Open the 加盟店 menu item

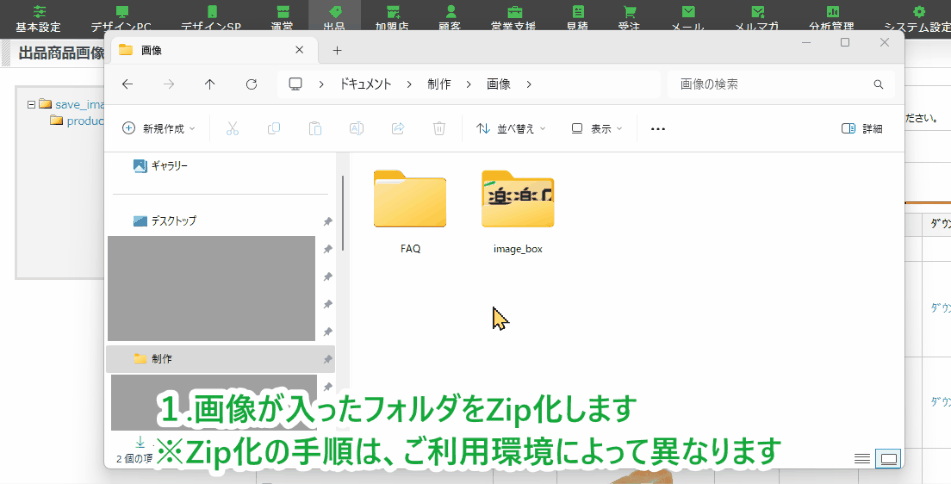pyautogui.click(x=392, y=18)
